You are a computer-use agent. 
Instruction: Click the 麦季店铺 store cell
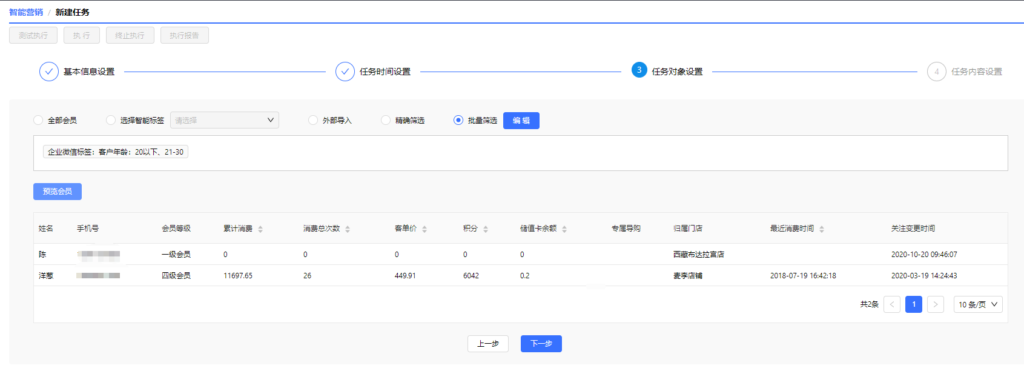click(688, 276)
